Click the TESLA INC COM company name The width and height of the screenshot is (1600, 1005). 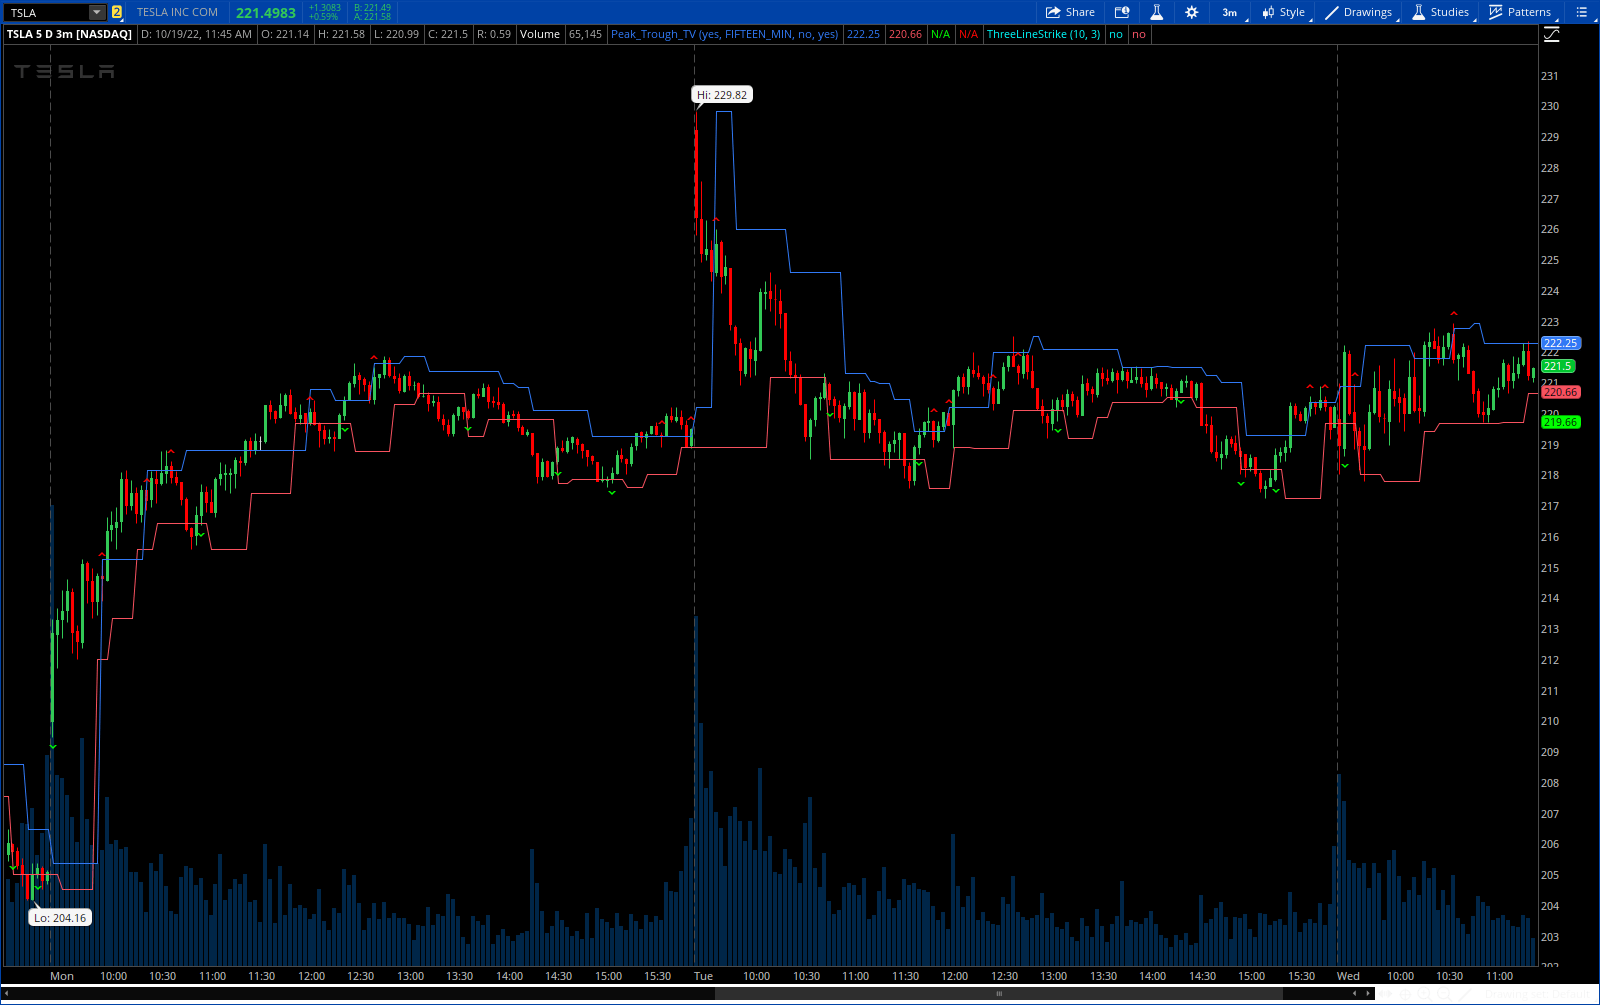177,13
